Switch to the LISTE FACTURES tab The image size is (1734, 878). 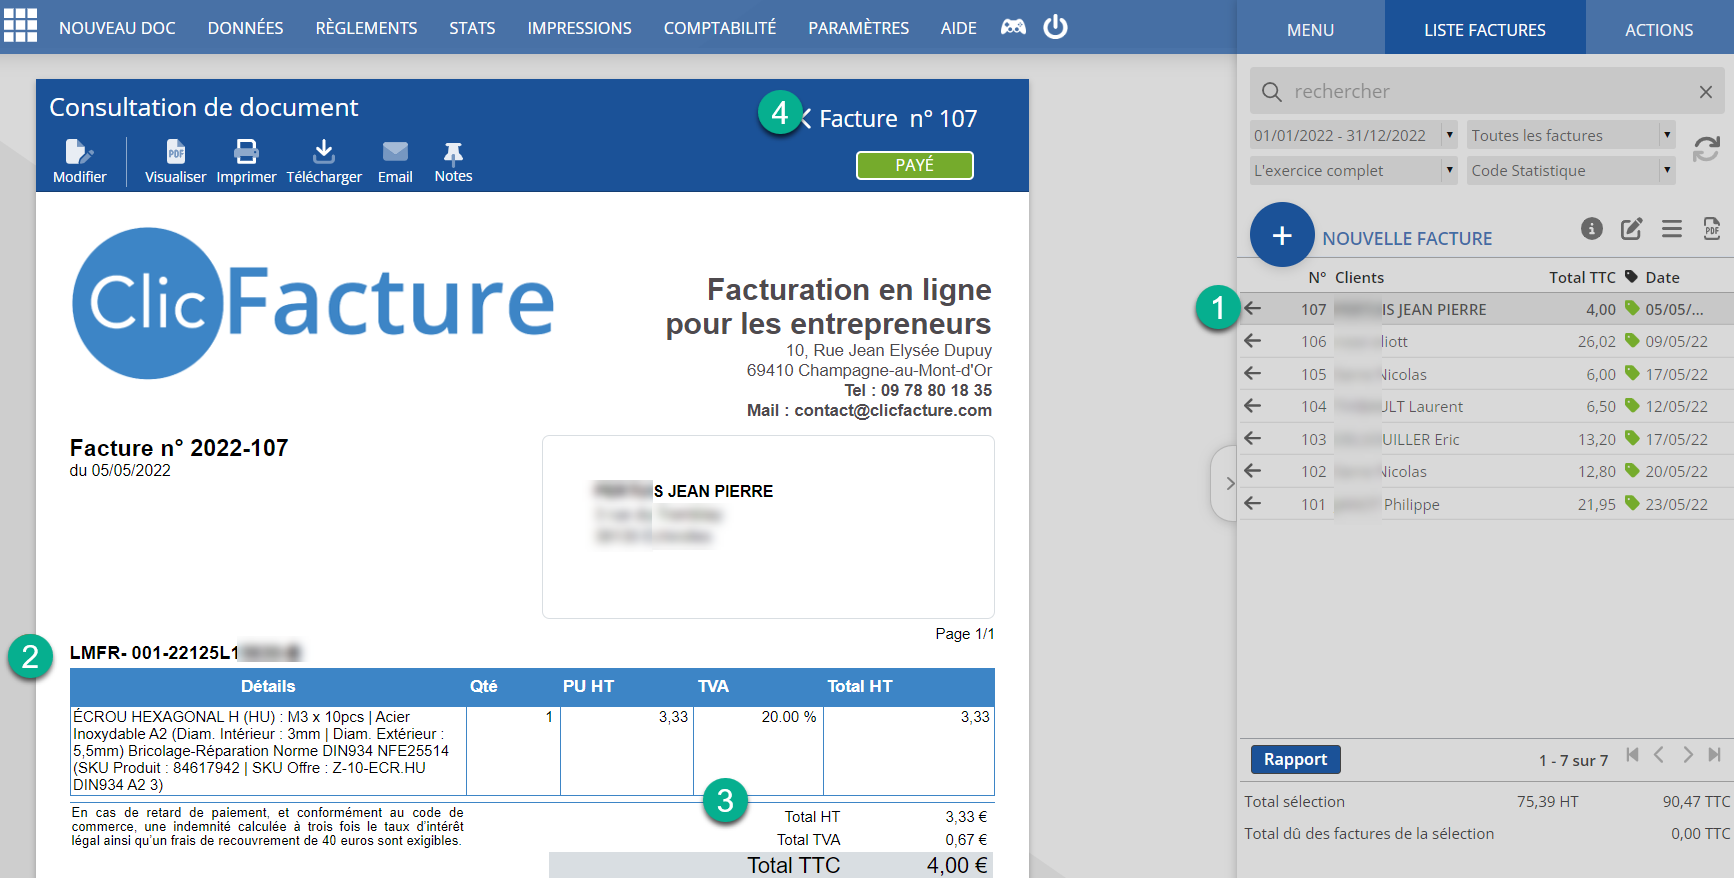[1485, 28]
